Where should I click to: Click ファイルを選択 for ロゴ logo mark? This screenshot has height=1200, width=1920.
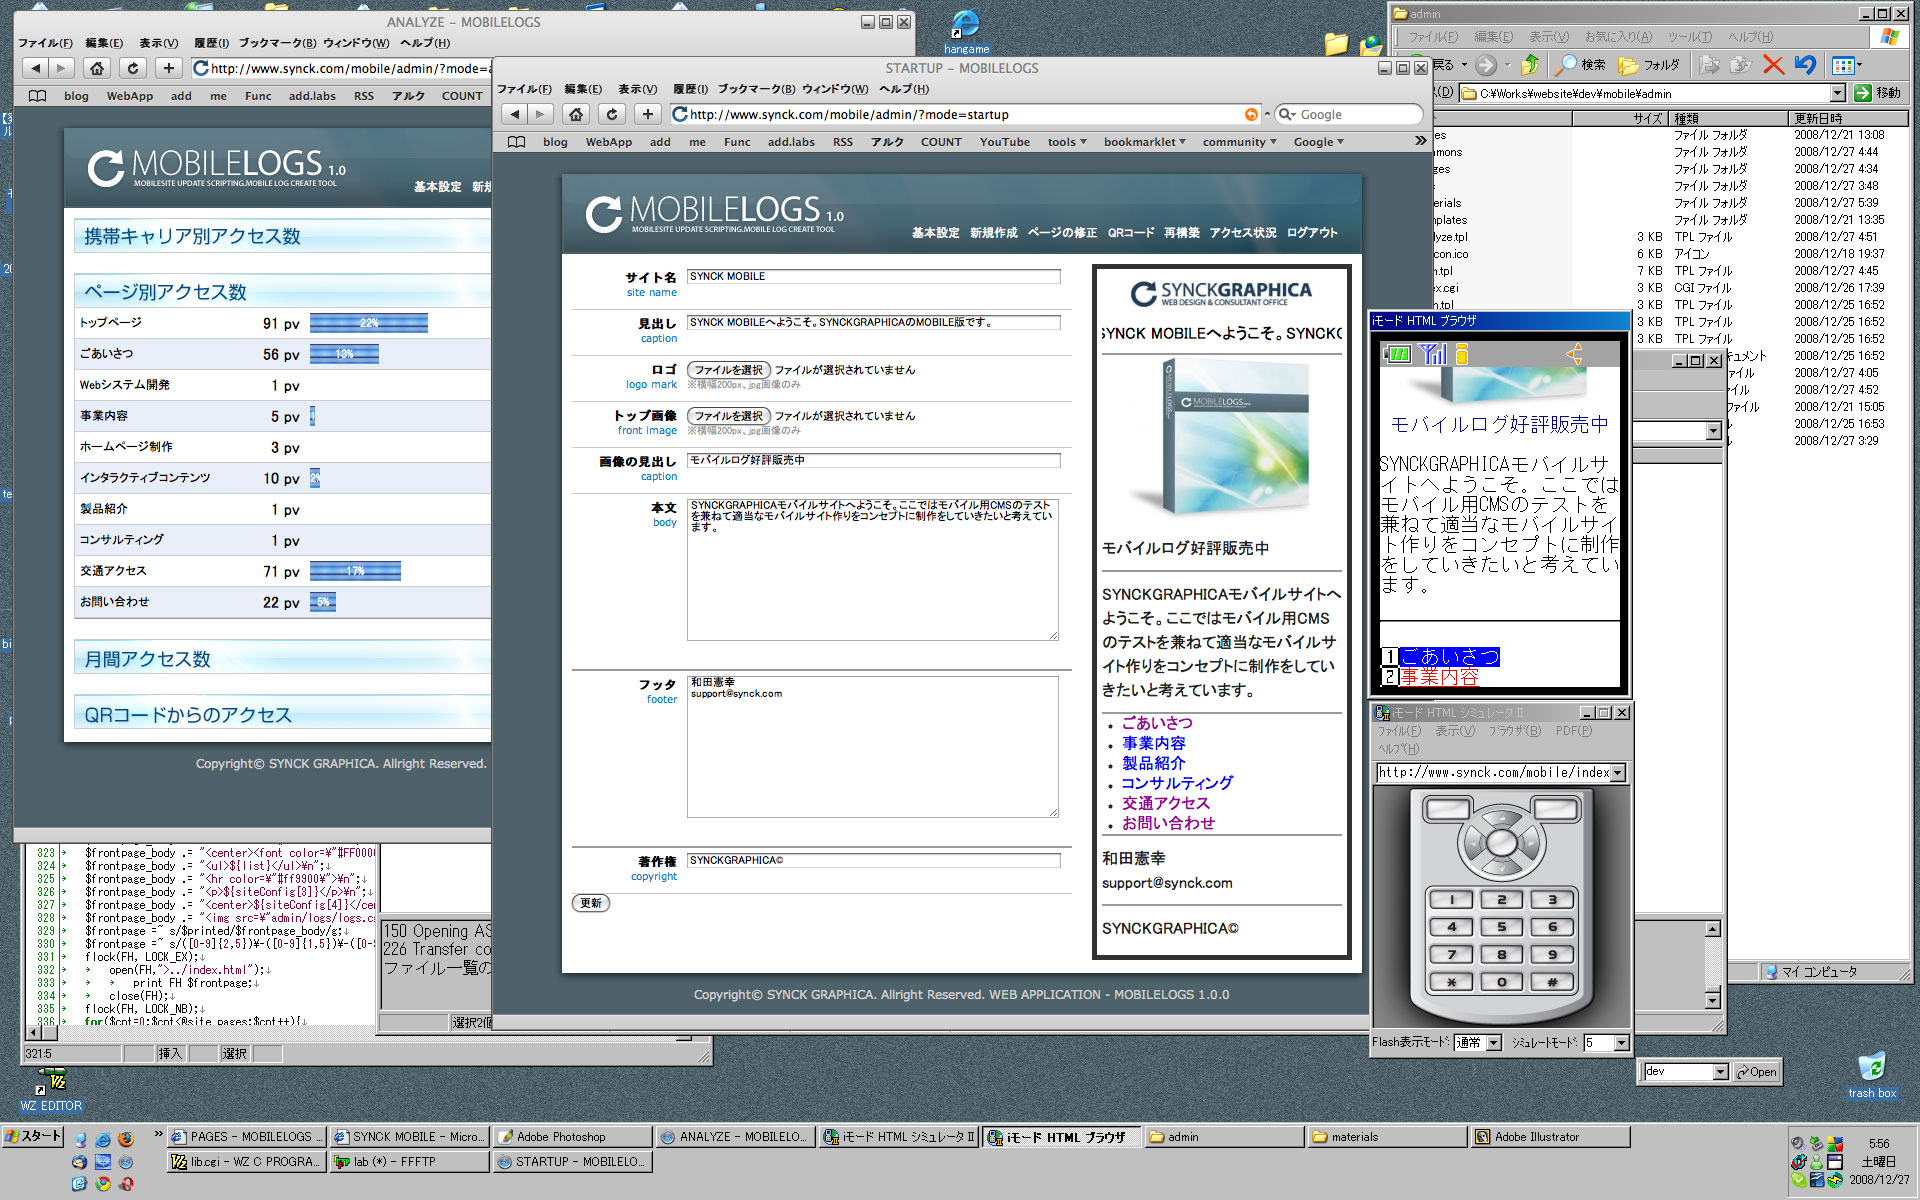(729, 370)
